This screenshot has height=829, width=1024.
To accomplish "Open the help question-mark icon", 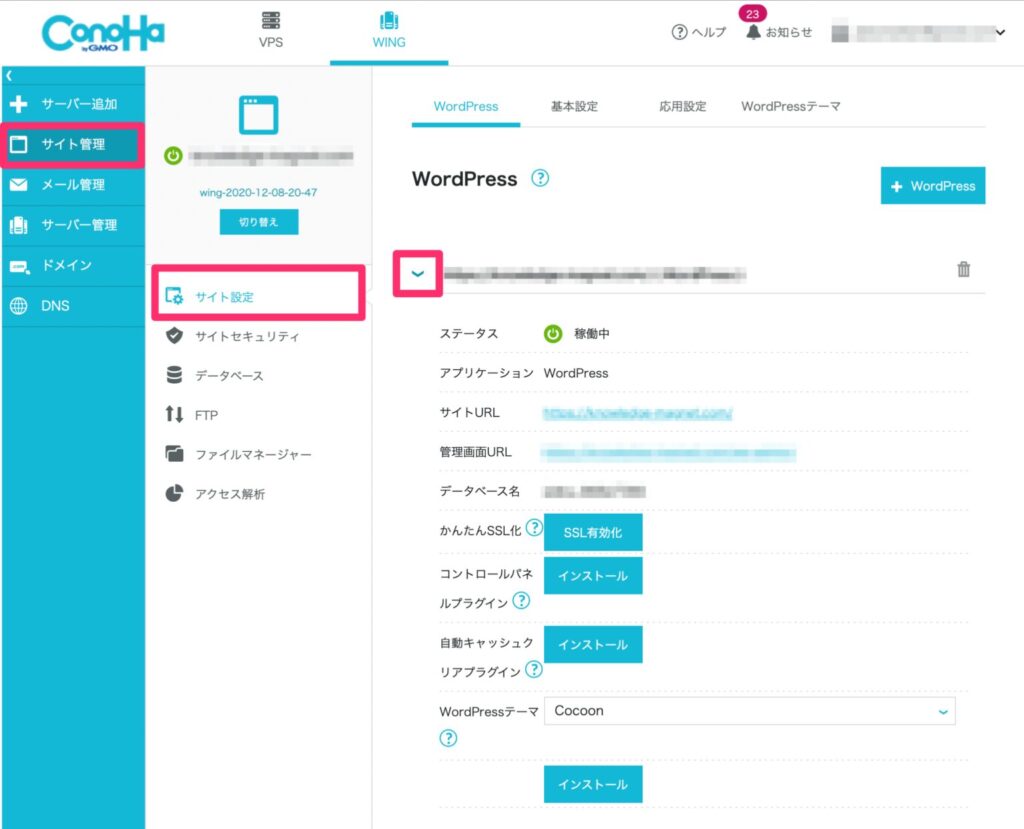I will pos(679,32).
